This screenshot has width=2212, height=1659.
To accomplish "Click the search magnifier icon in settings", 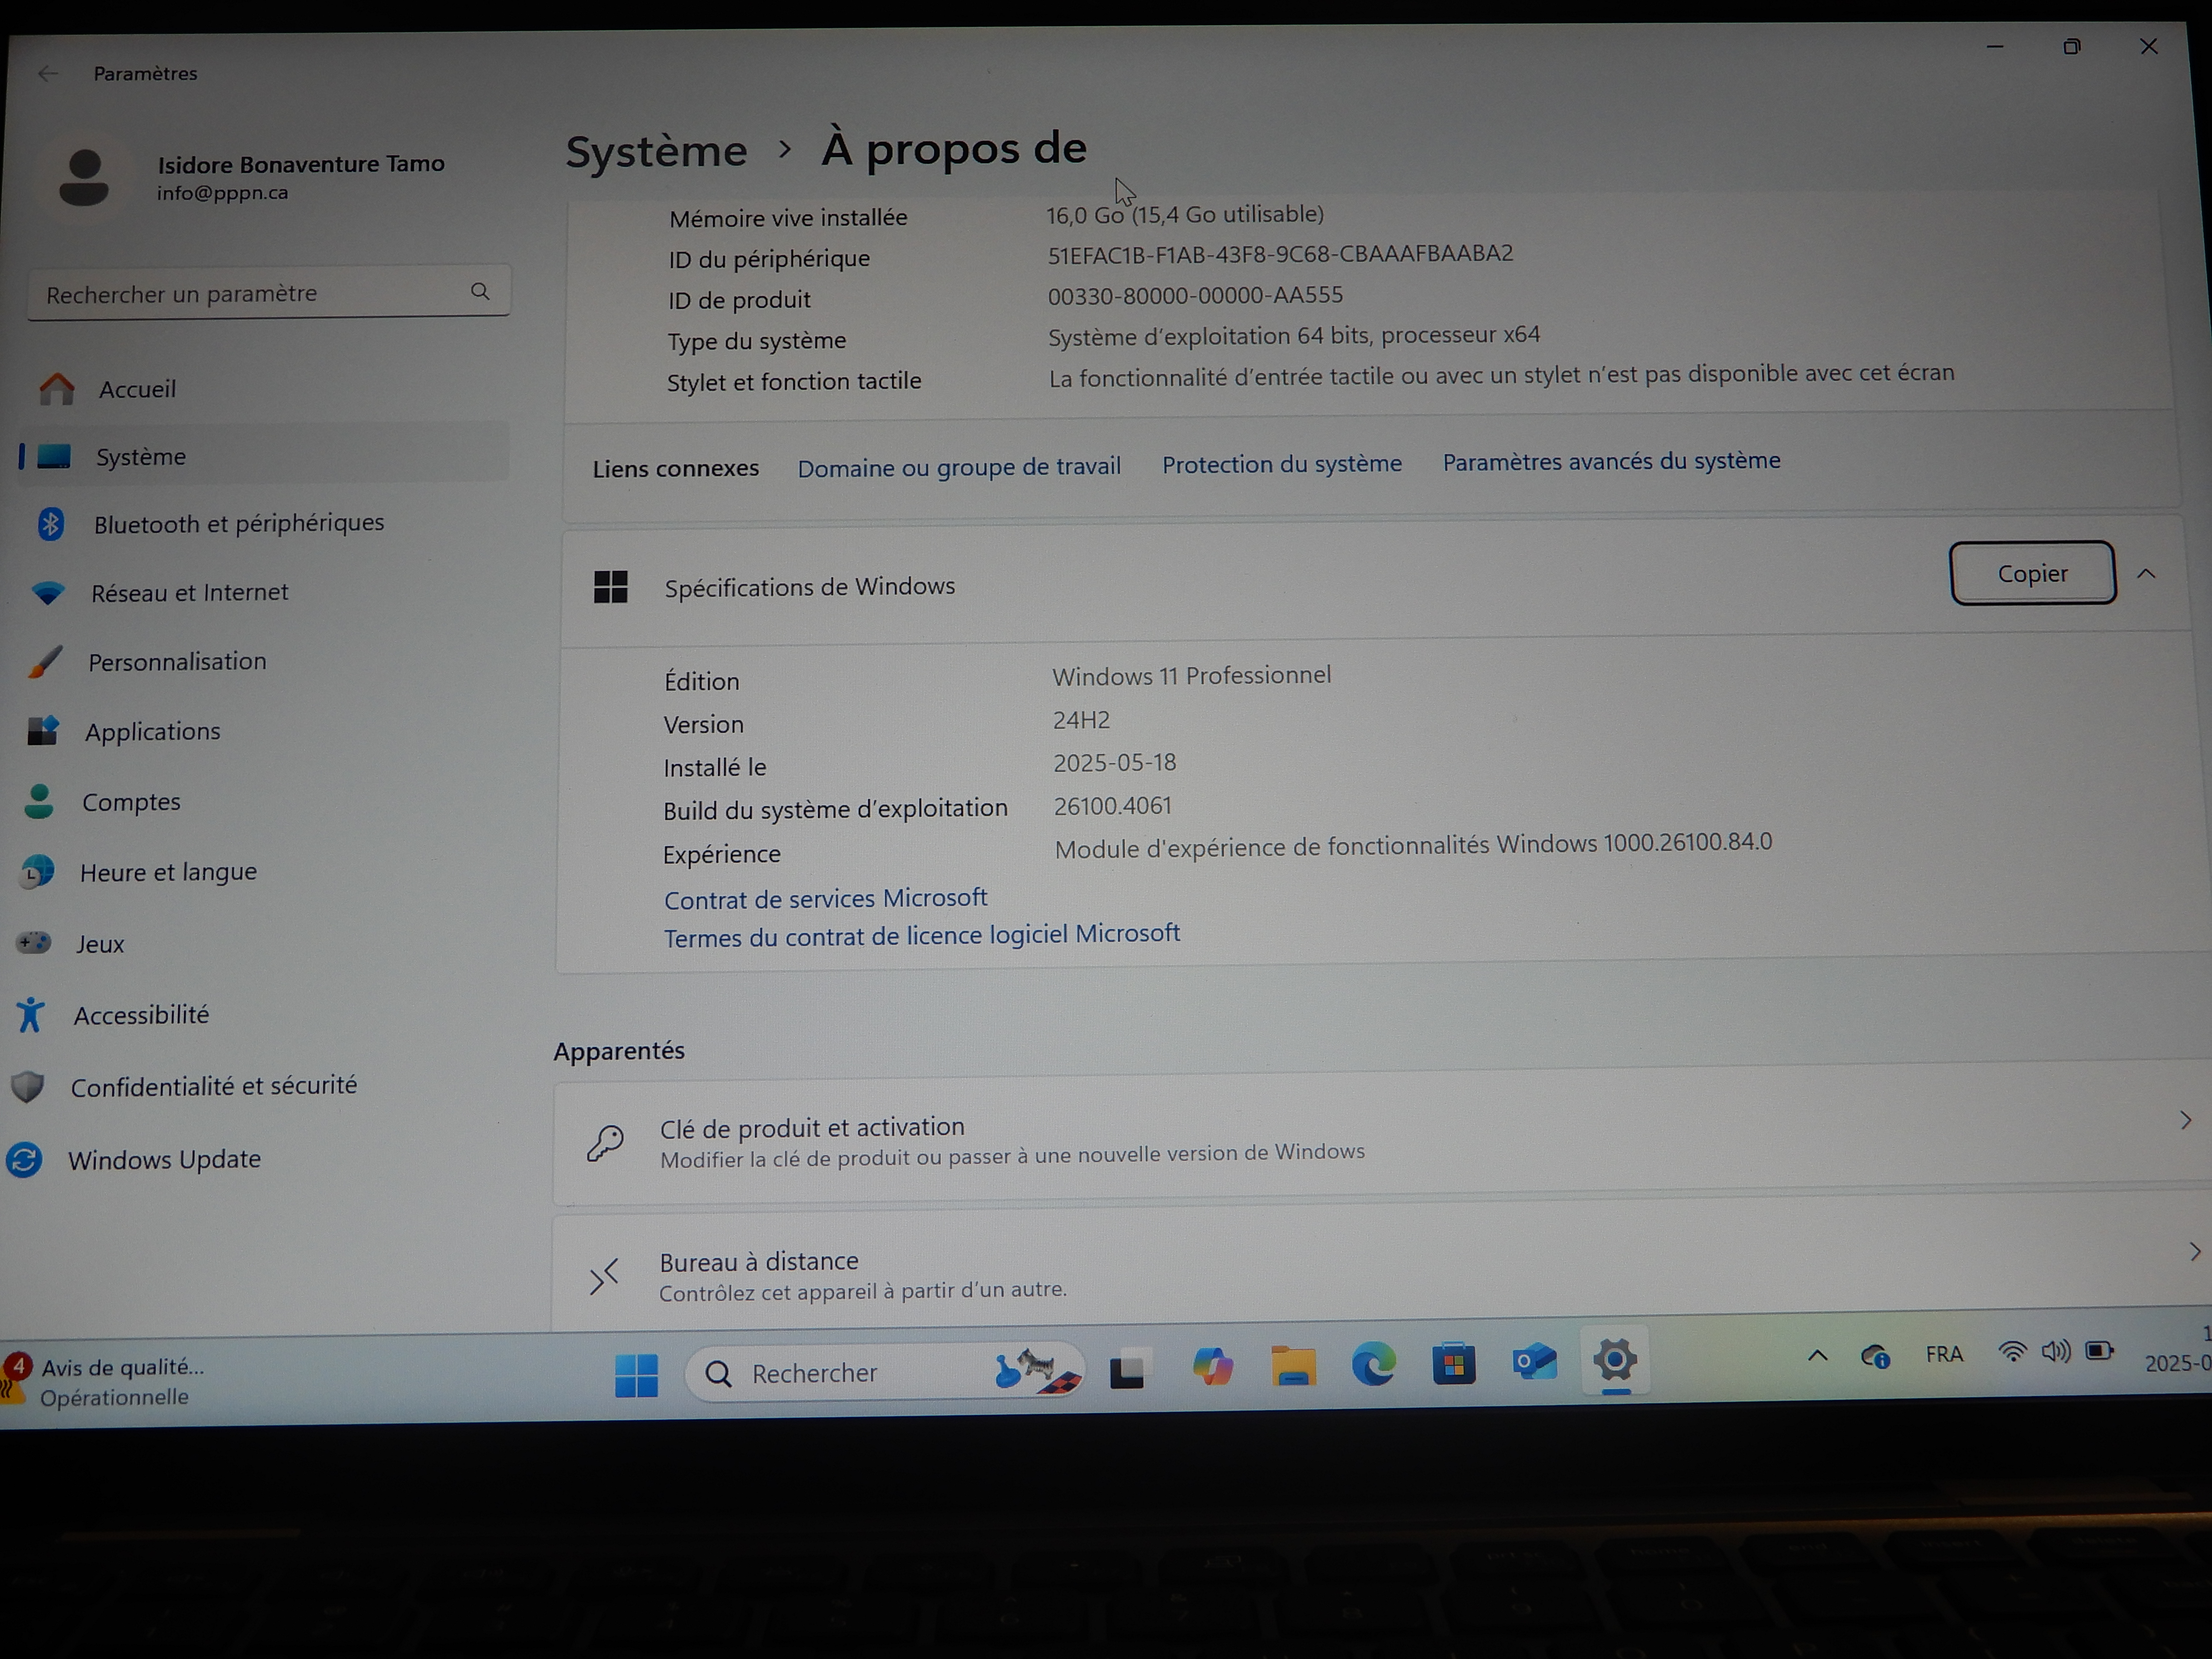I will click(x=480, y=291).
